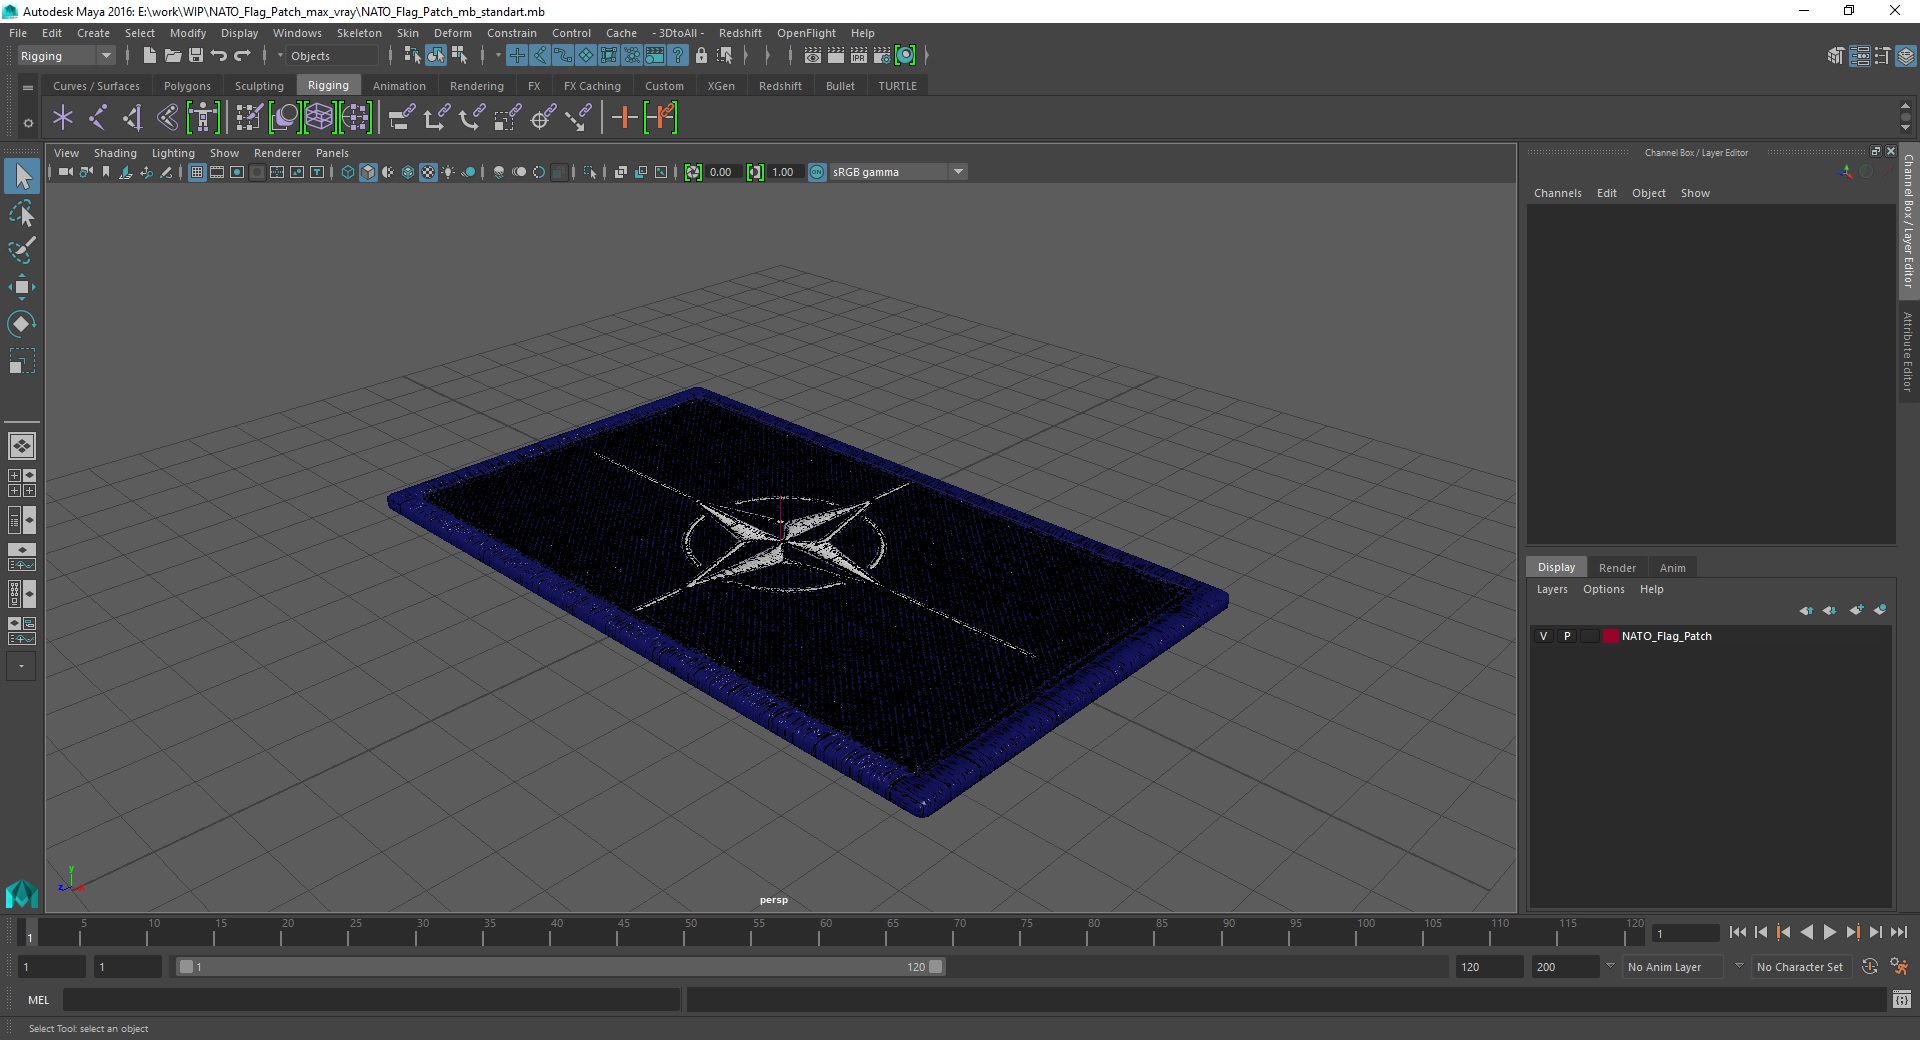Switch to Polygons shelf tab
Image resolution: width=1920 pixels, height=1040 pixels.
point(187,86)
